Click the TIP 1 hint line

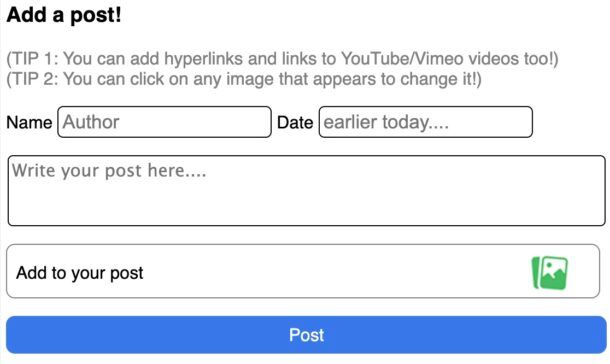(282, 59)
